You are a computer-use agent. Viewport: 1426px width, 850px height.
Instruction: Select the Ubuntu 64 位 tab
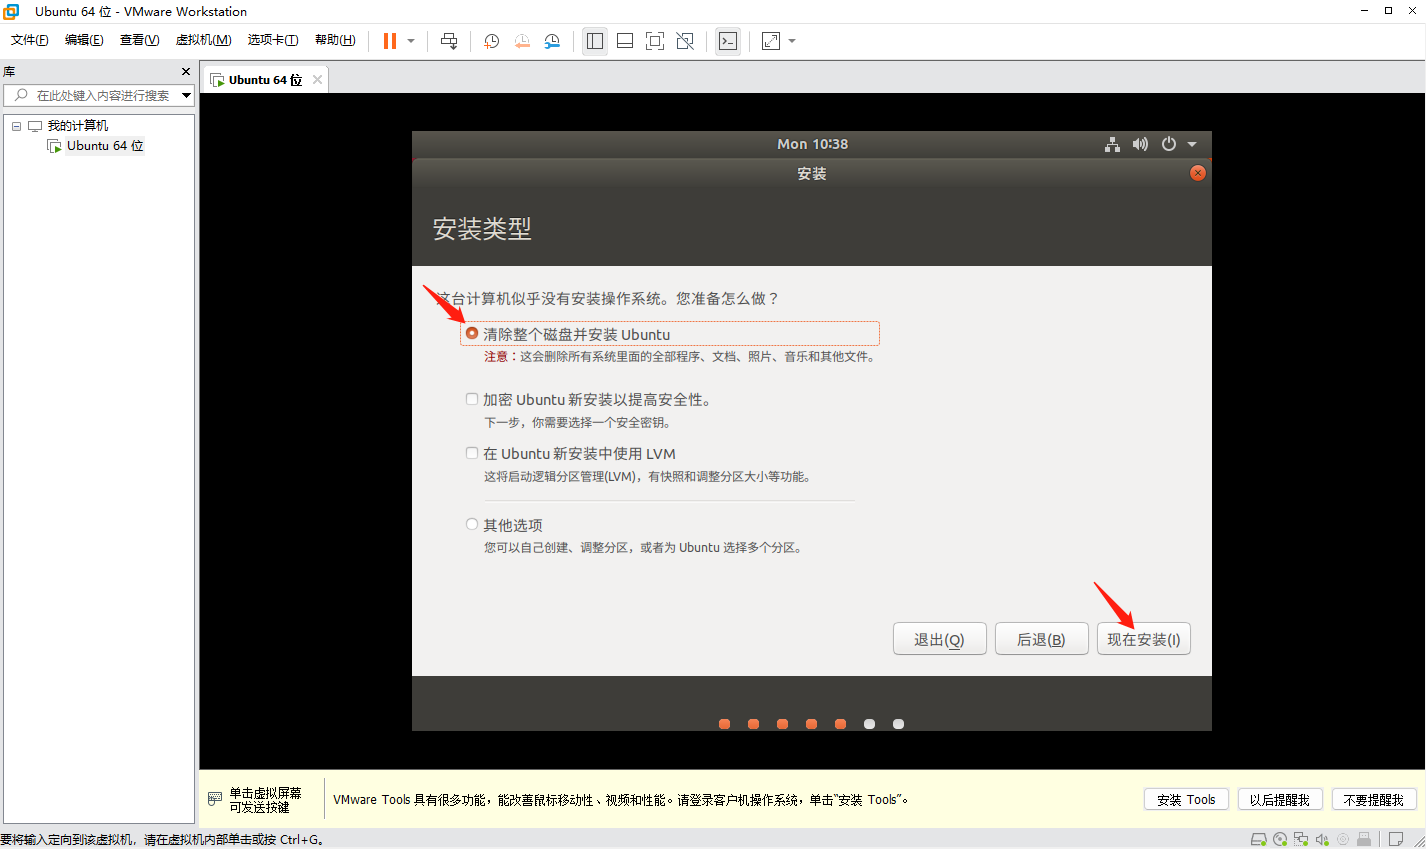pos(264,78)
